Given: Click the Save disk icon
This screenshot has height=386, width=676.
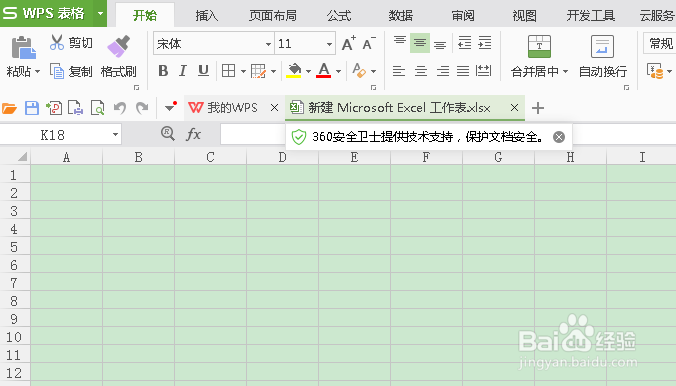Looking at the screenshot, I should [x=32, y=108].
